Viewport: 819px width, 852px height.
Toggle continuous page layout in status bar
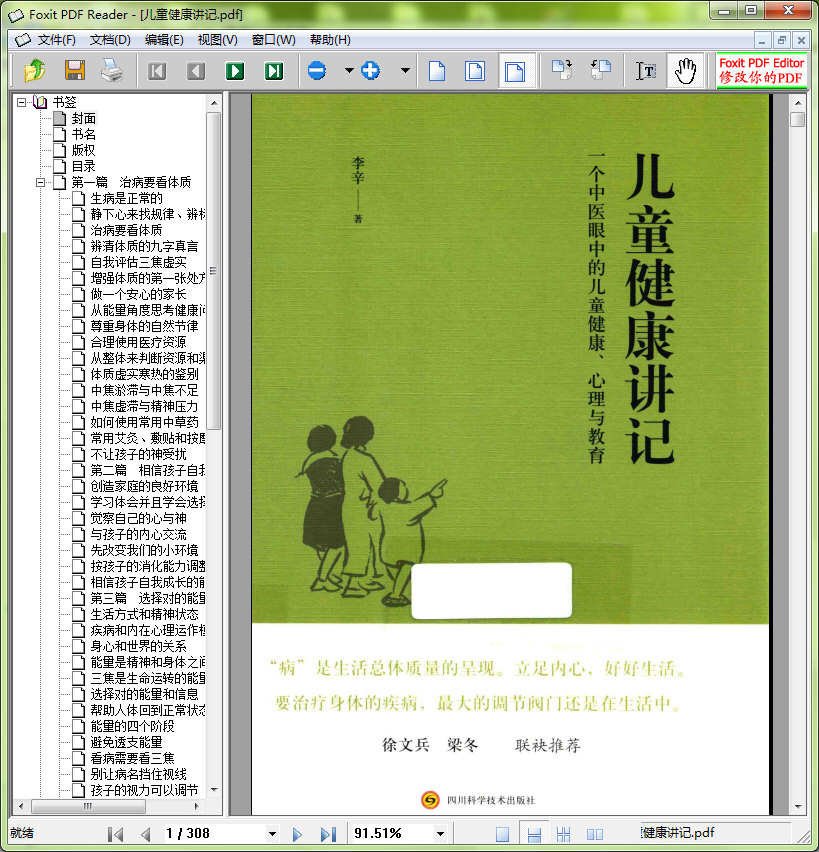pos(534,833)
